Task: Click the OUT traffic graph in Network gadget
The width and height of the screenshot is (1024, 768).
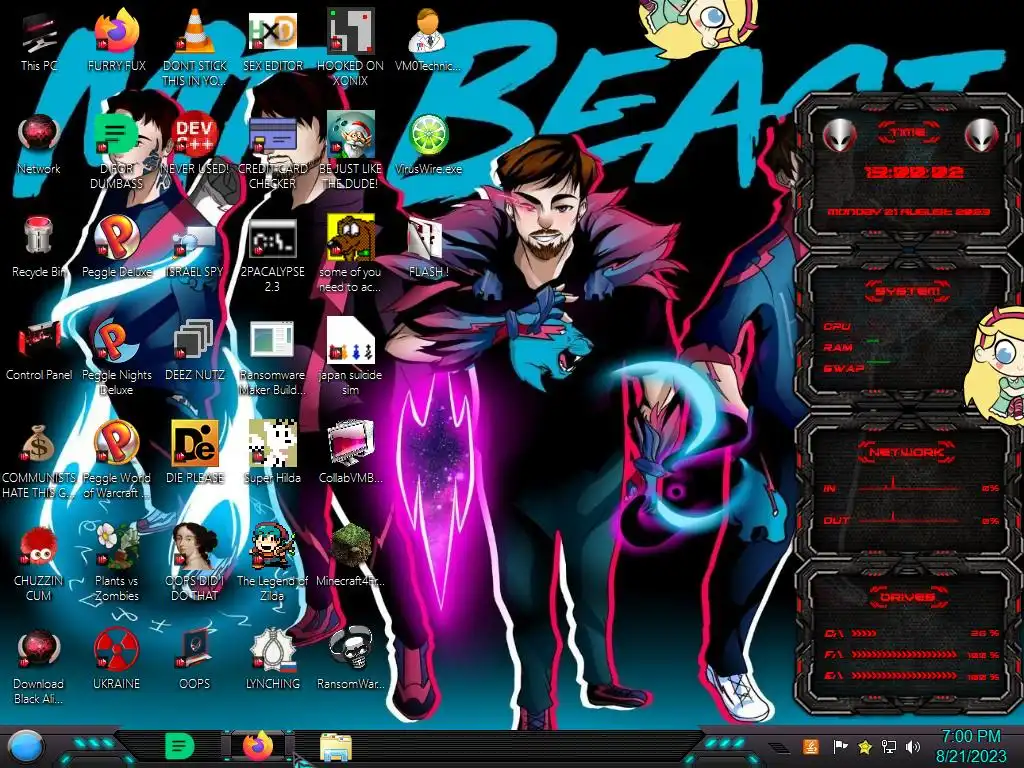Action: point(909,519)
